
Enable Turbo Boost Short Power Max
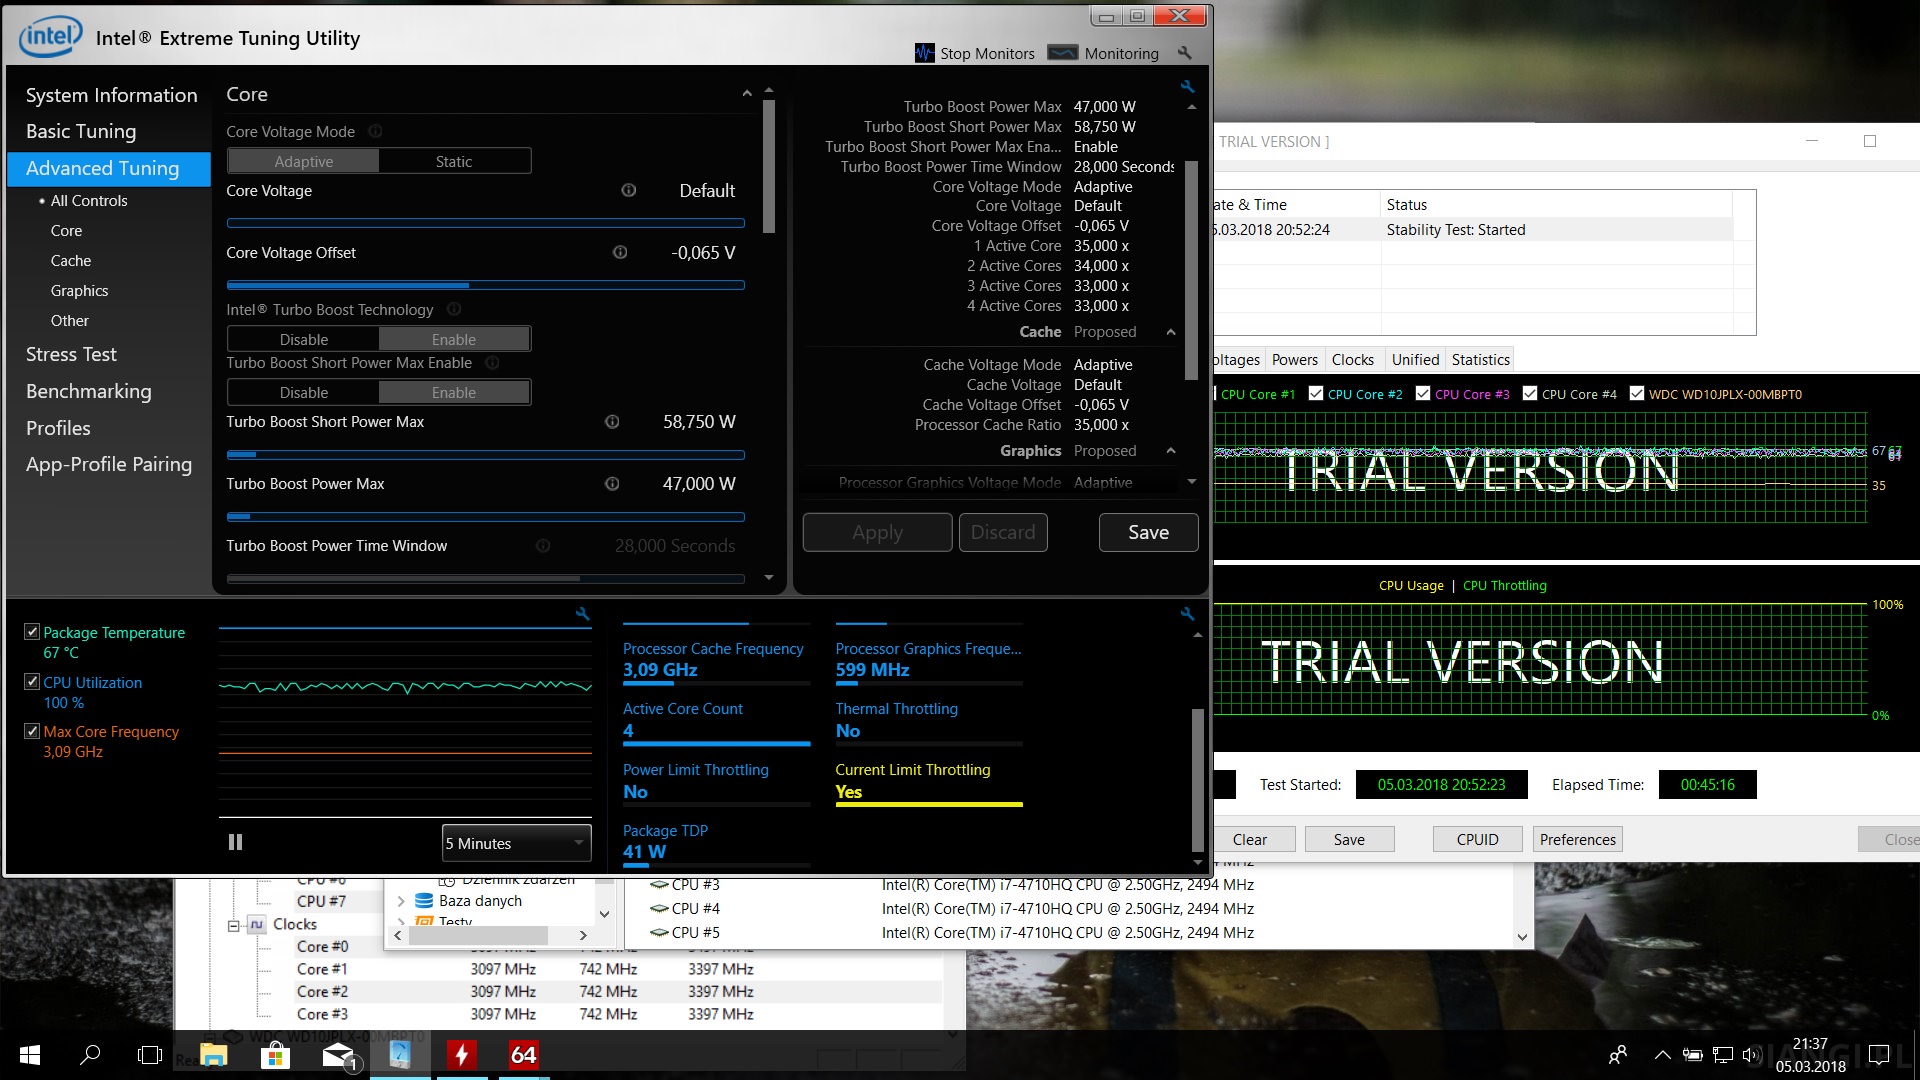pos(454,392)
